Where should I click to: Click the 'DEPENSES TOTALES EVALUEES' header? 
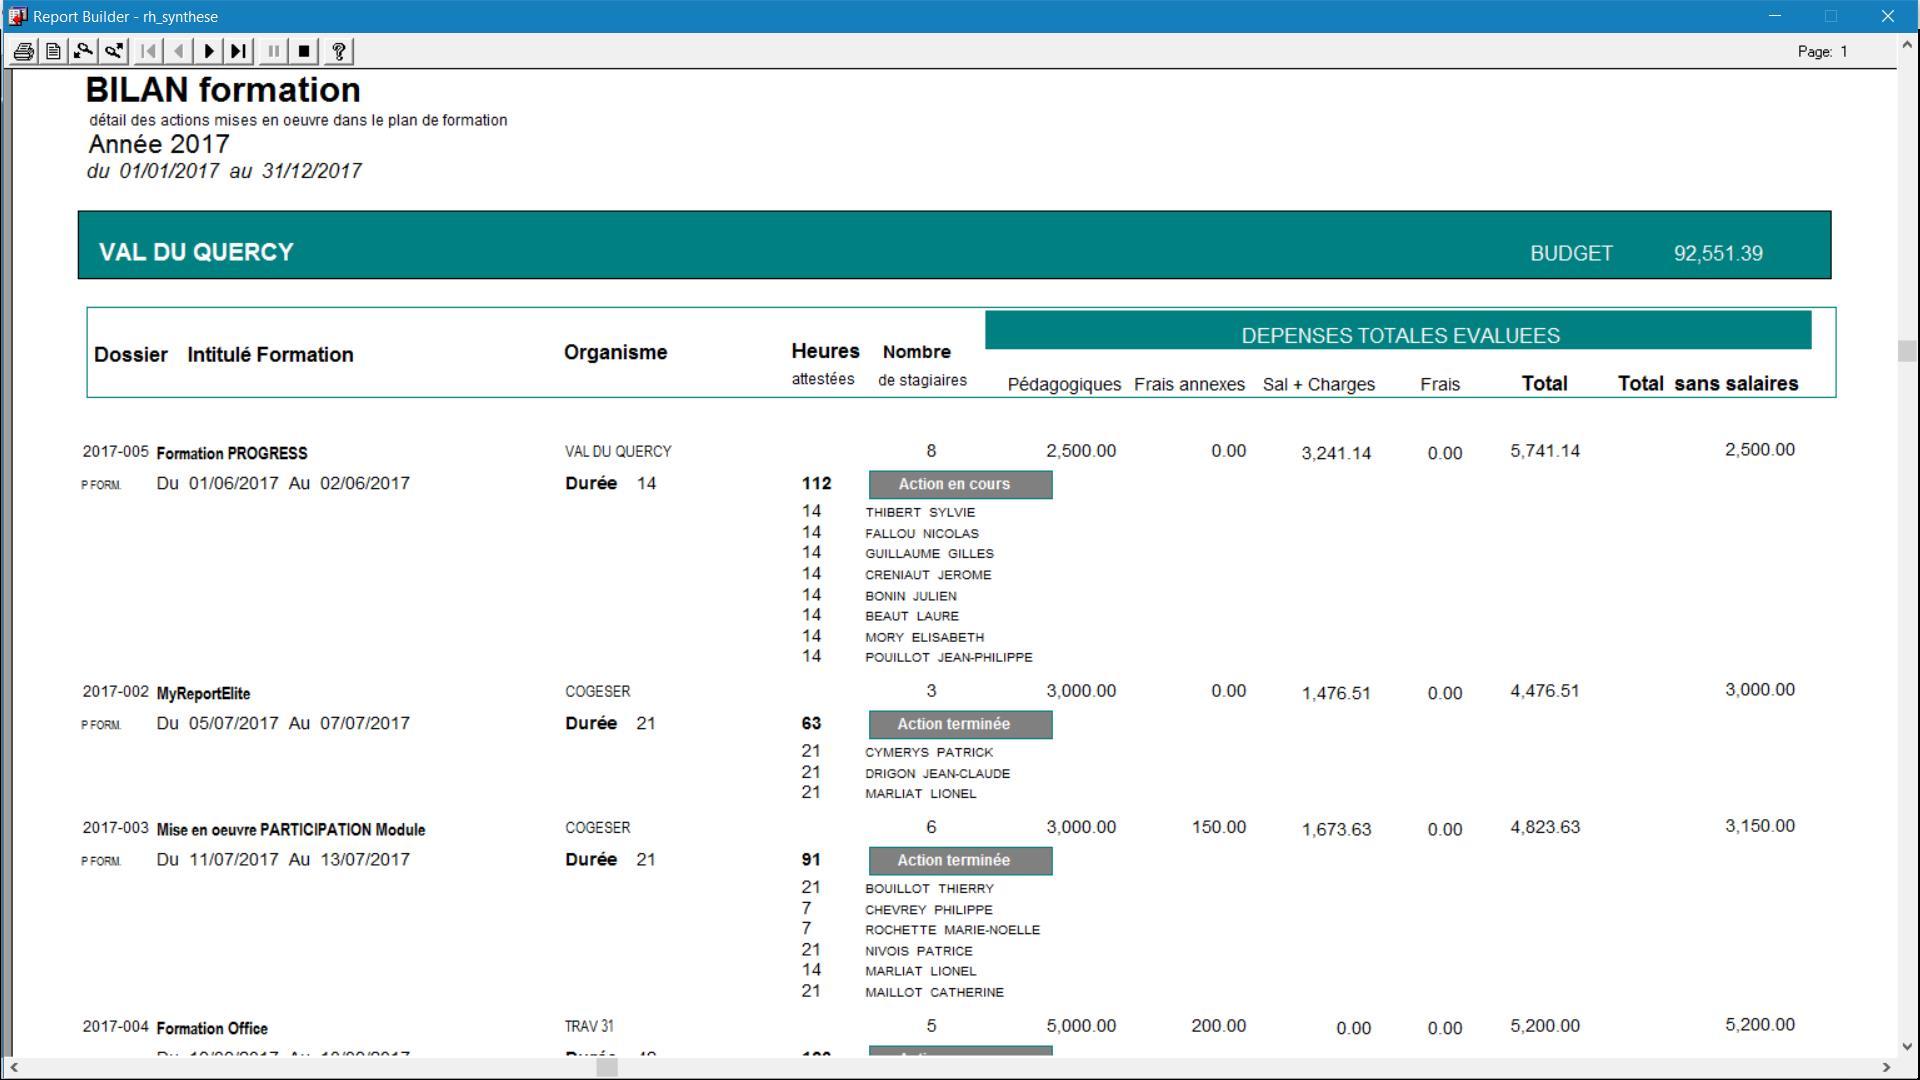point(1400,336)
